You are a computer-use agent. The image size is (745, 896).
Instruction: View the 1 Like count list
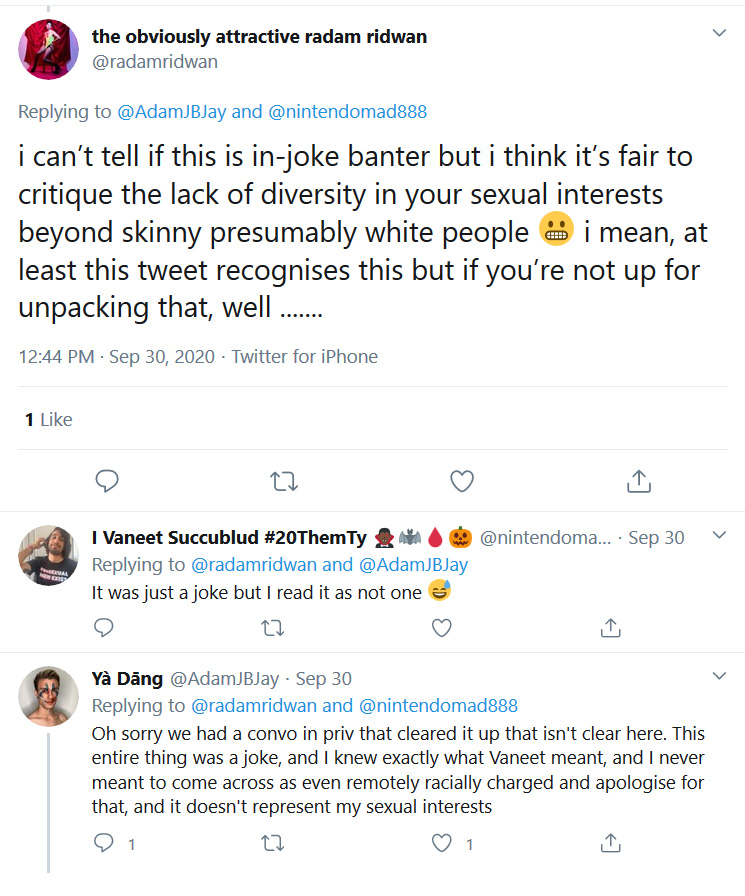(x=49, y=419)
